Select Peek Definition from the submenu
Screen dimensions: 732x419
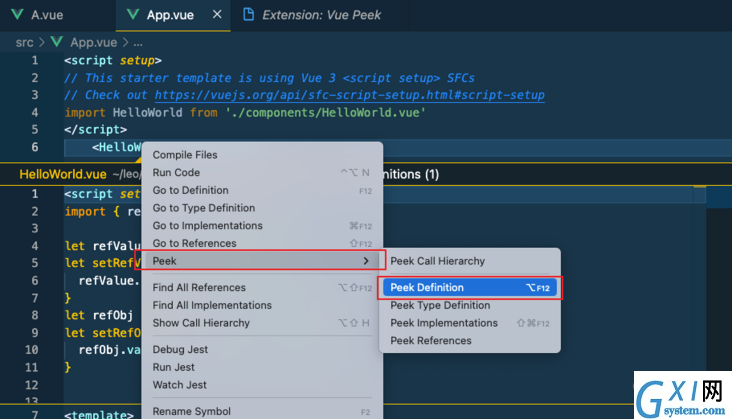pyautogui.click(x=470, y=287)
